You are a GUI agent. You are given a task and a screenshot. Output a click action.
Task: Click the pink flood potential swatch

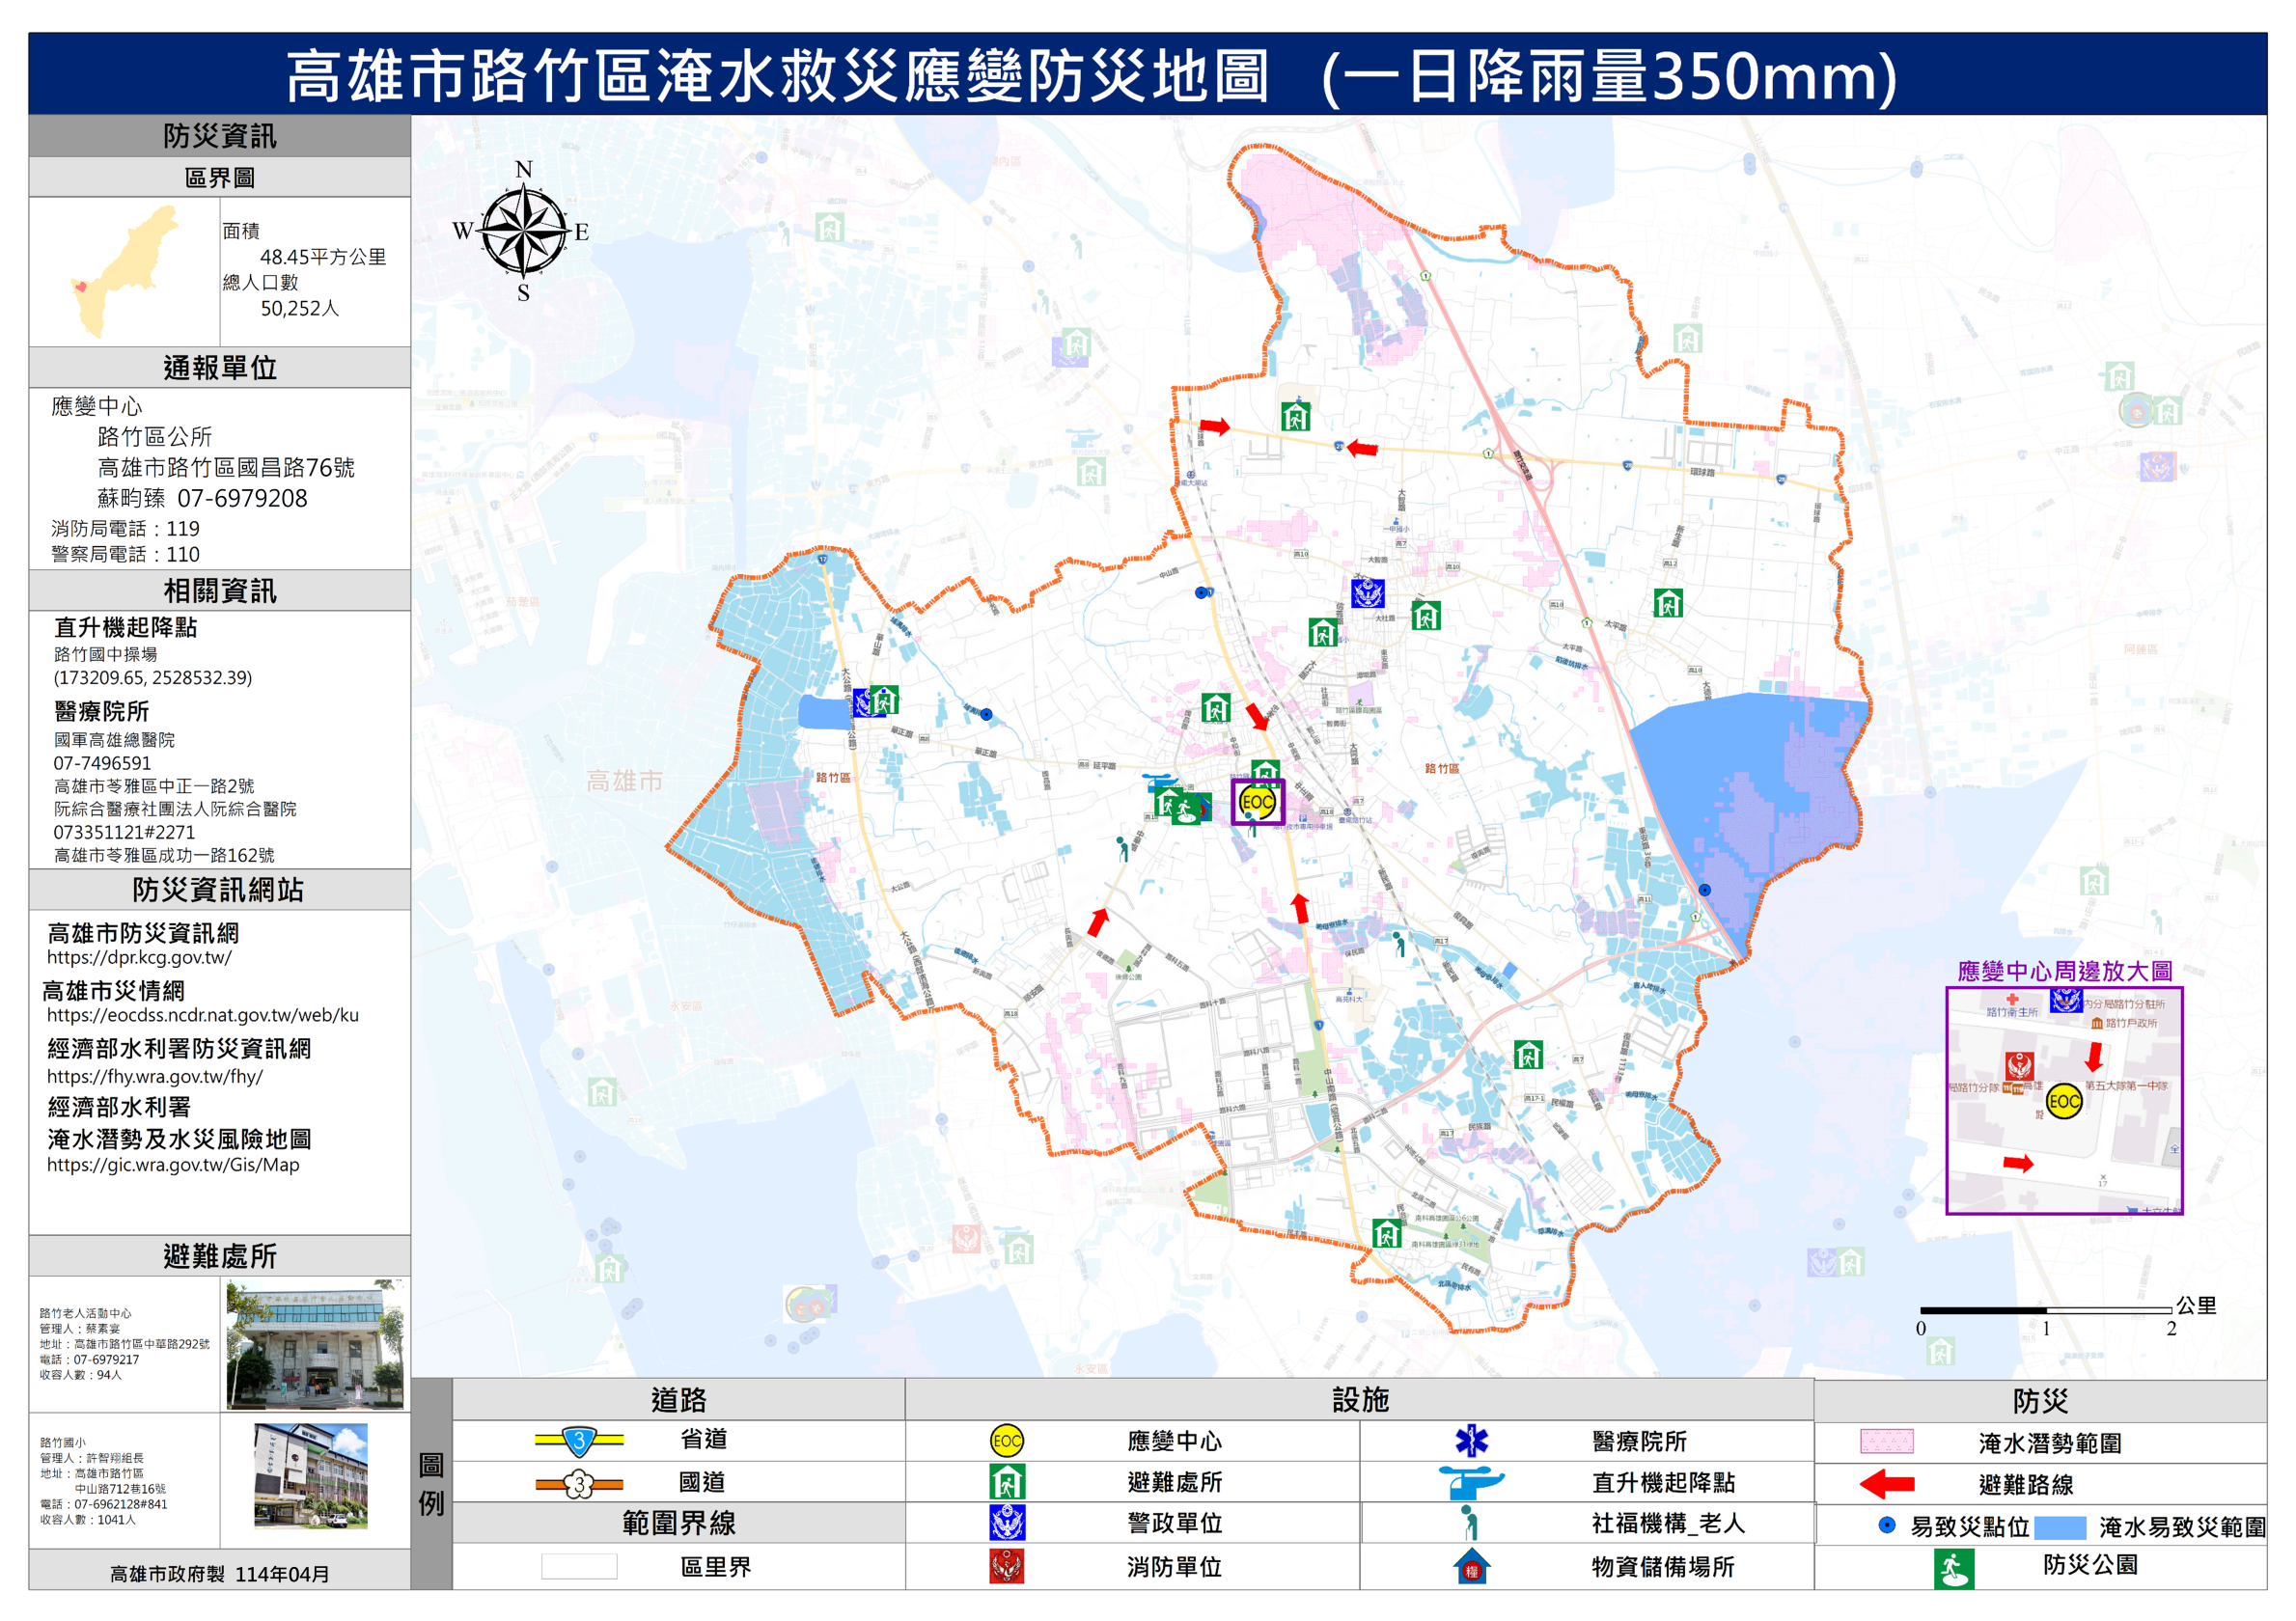1886,1441
